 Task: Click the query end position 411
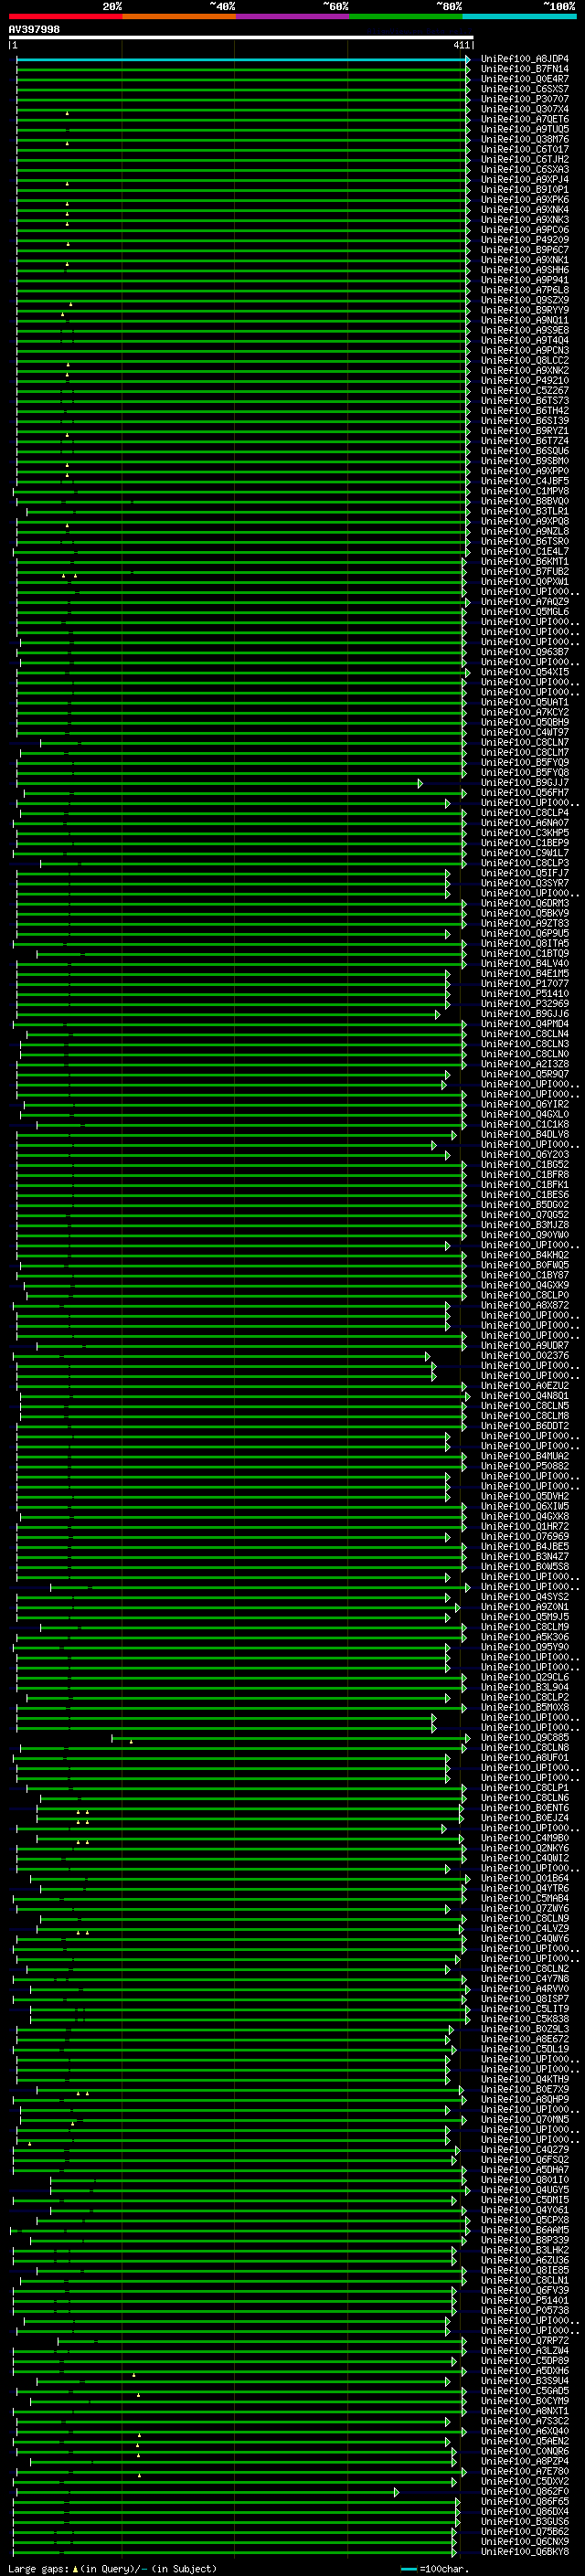click(x=461, y=46)
